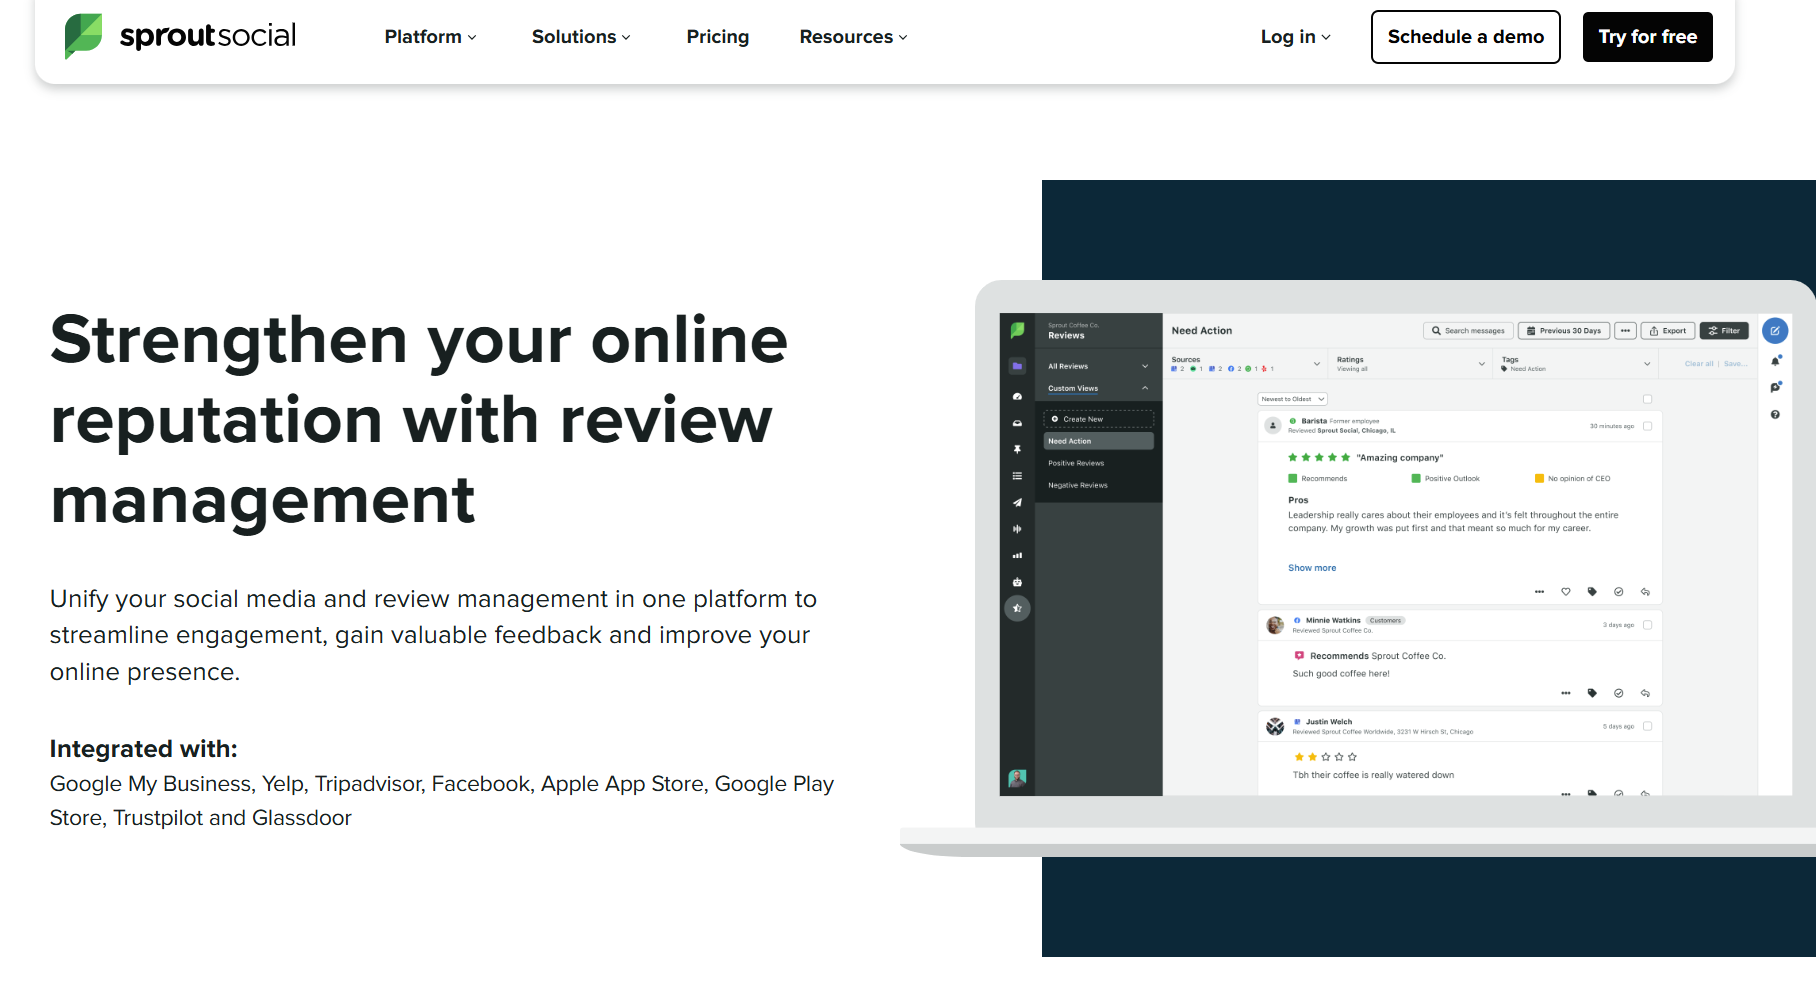Click the Search messages field

pos(1467,330)
